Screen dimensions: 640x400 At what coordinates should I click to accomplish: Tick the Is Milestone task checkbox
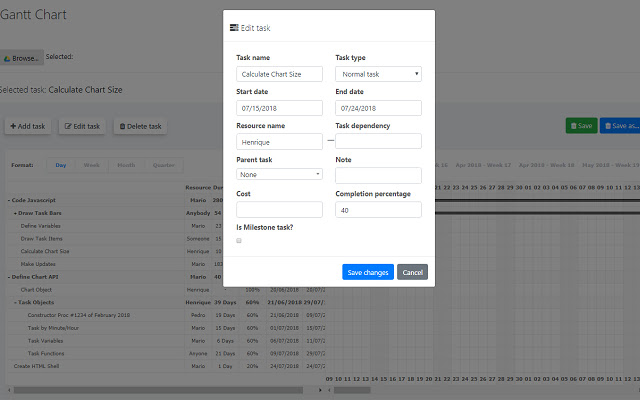[239, 240]
